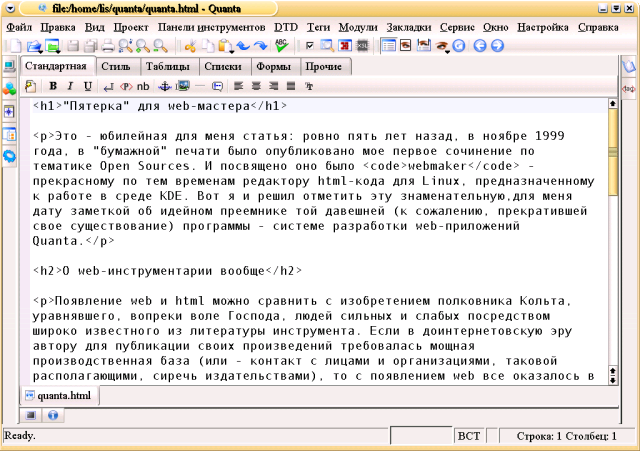This screenshot has height=451, width=640.
Task: Open the Справка help menu
Action: [597, 27]
